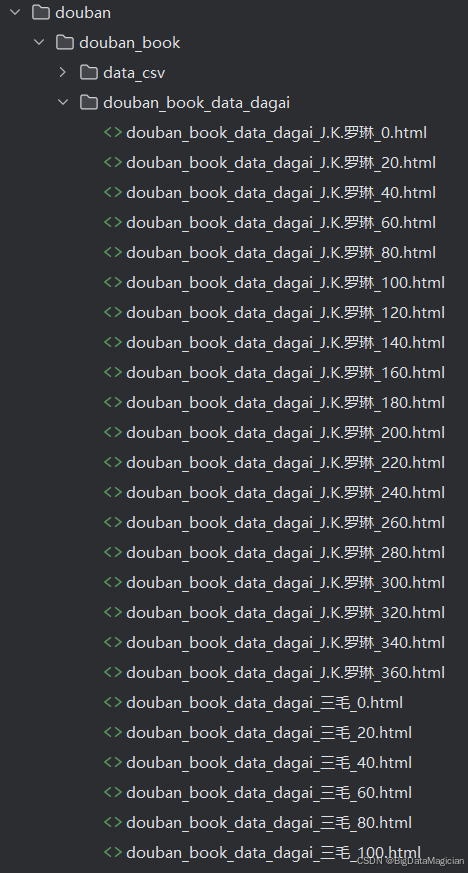This screenshot has height=873, width=468.
Task: Collapse the douban_book folder chevron
Action: coord(40,42)
